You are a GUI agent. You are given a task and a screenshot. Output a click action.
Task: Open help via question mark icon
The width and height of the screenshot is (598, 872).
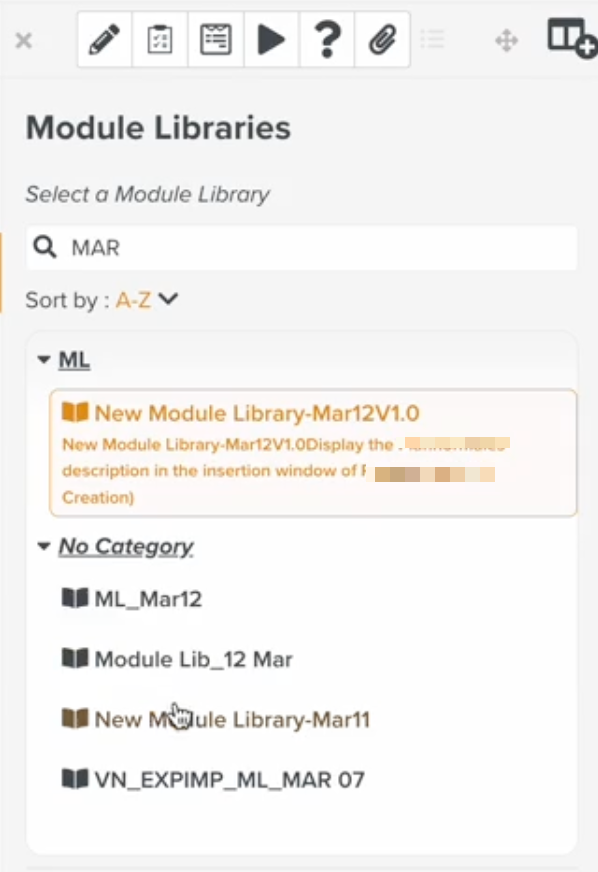(327, 39)
